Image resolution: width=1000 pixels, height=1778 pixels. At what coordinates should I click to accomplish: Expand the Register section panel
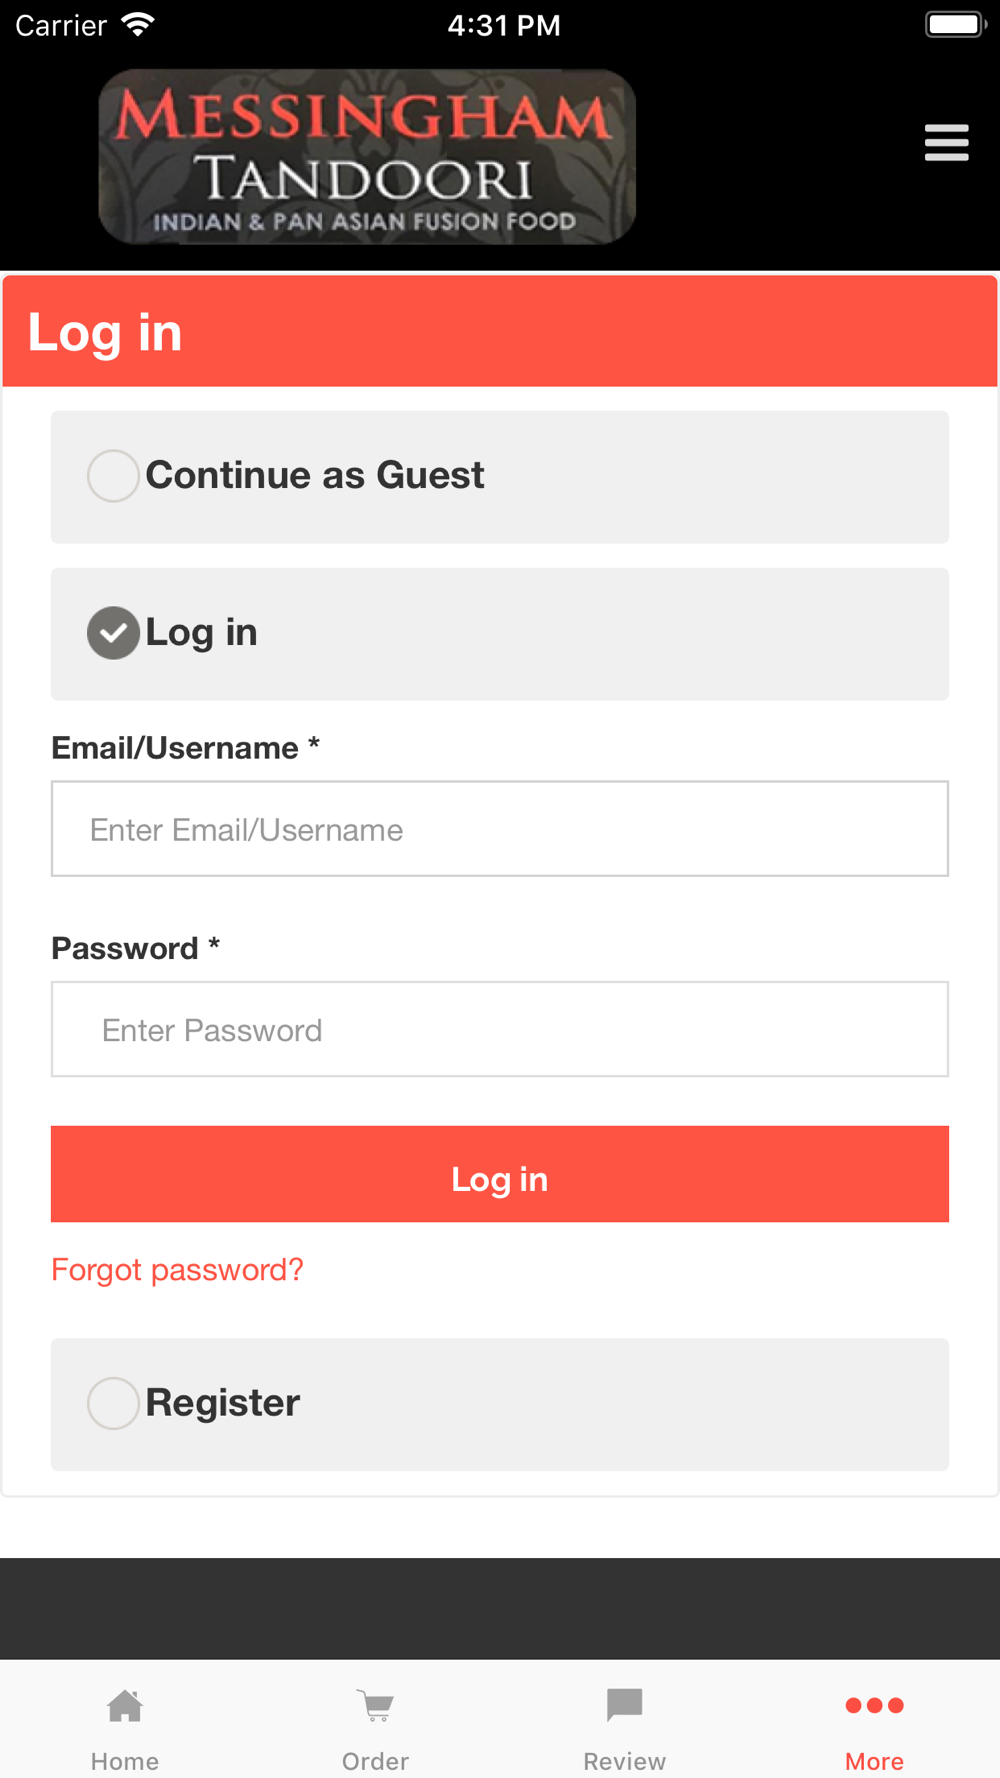tap(500, 1404)
